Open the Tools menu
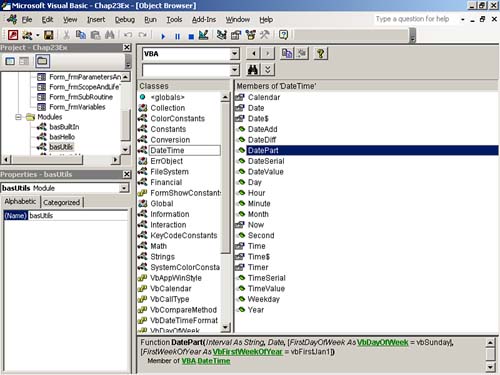The width and height of the screenshot is (500, 375). click(174, 20)
